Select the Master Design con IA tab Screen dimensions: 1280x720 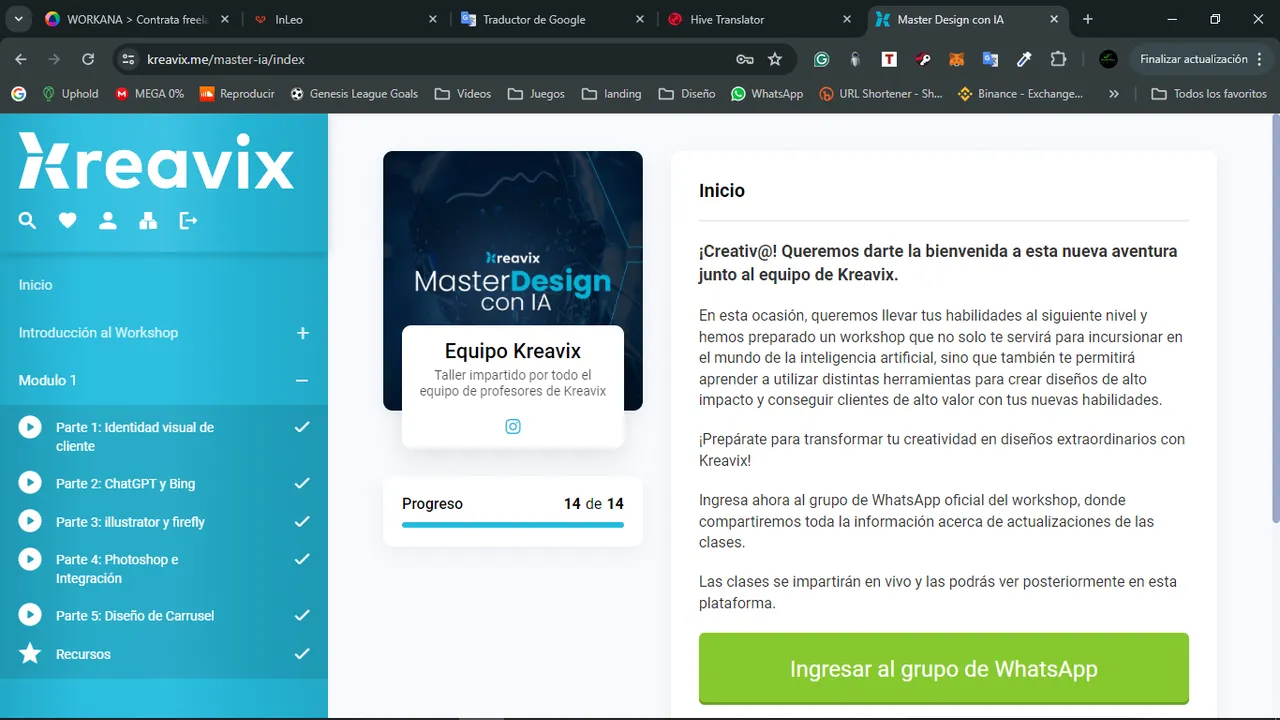[967, 19]
